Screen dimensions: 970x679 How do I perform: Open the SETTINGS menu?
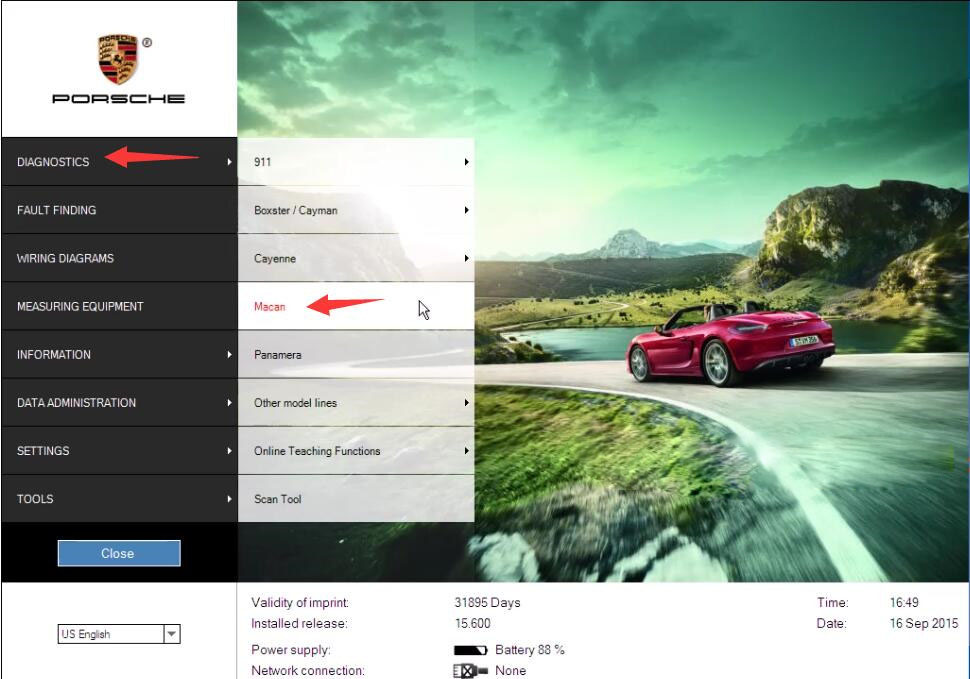pyautogui.click(x=119, y=451)
